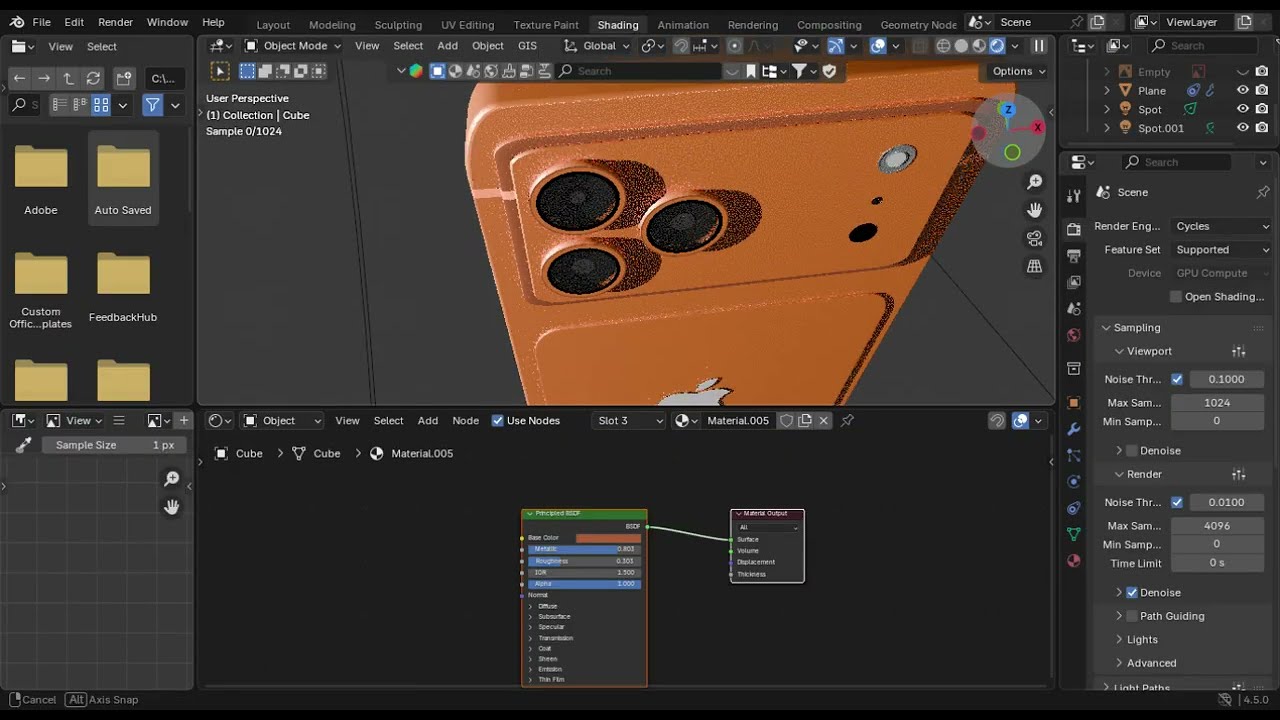Switch file browser to vertical list view

(x=60, y=105)
